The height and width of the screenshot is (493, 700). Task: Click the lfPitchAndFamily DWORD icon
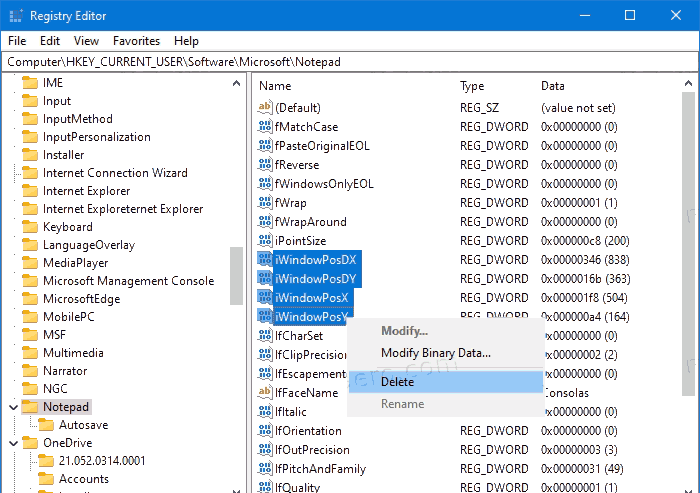point(264,468)
